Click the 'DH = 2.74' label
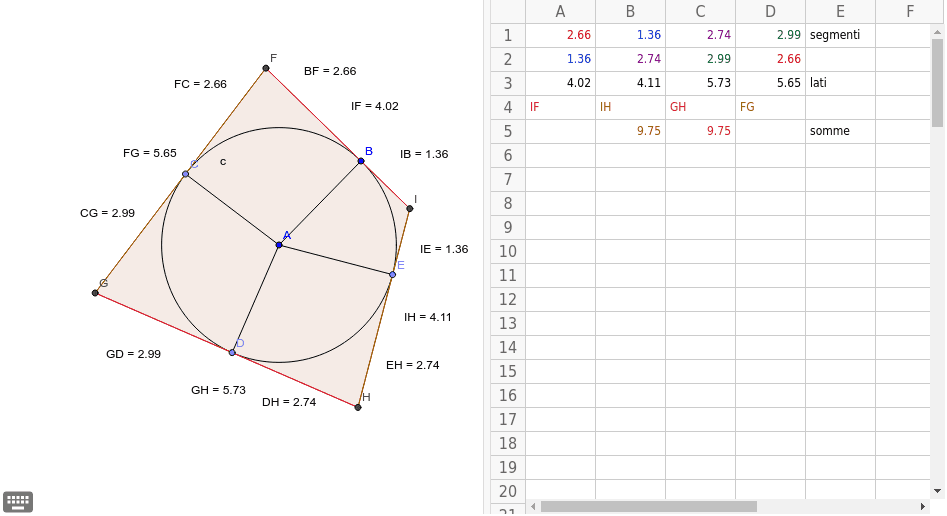Image resolution: width=947 pixels, height=516 pixels. [x=289, y=402]
